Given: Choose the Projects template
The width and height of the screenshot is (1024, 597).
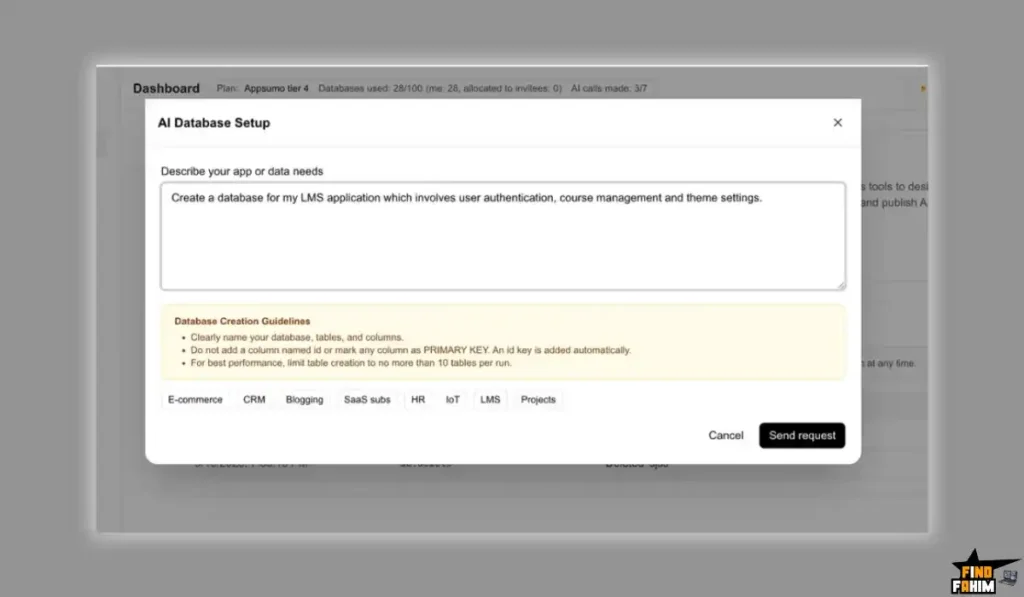Looking at the screenshot, I should point(537,399).
